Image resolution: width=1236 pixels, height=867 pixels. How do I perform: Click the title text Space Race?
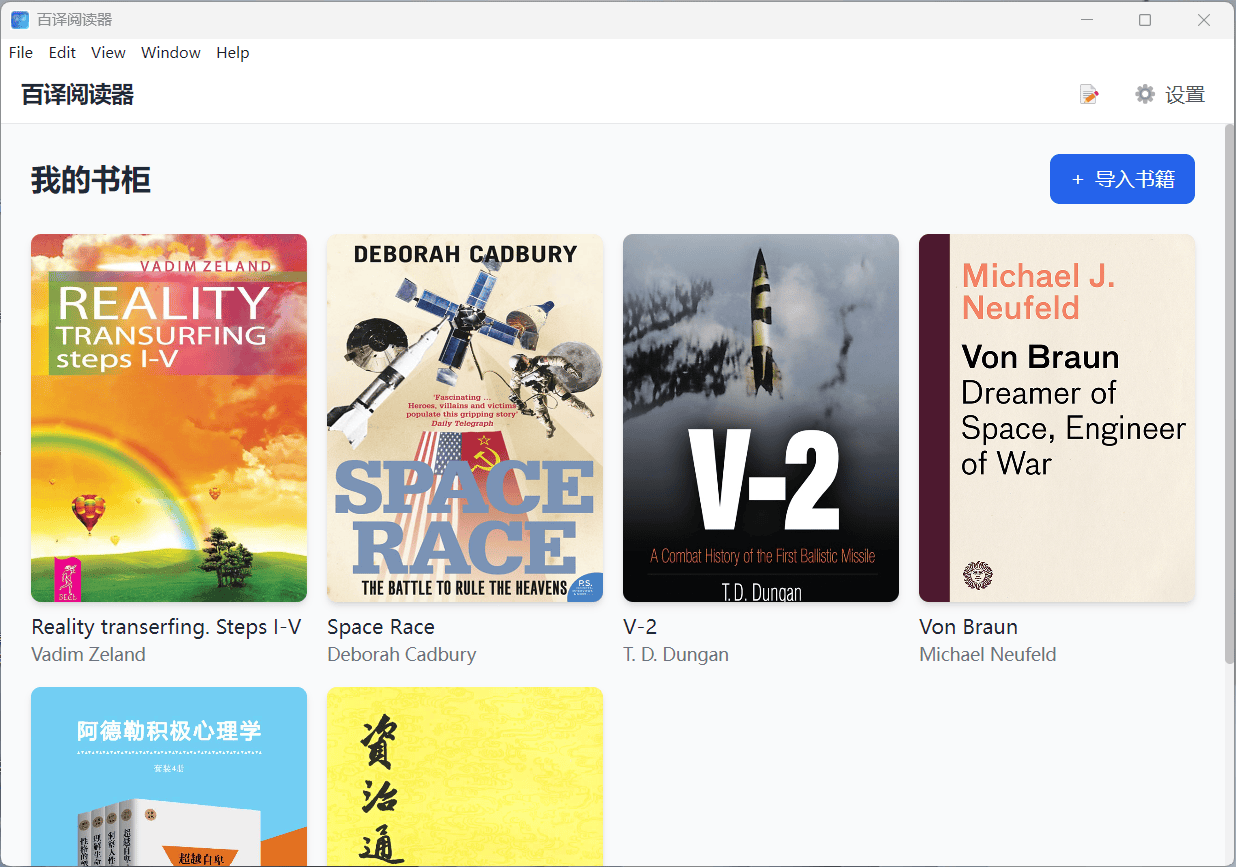tap(380, 626)
